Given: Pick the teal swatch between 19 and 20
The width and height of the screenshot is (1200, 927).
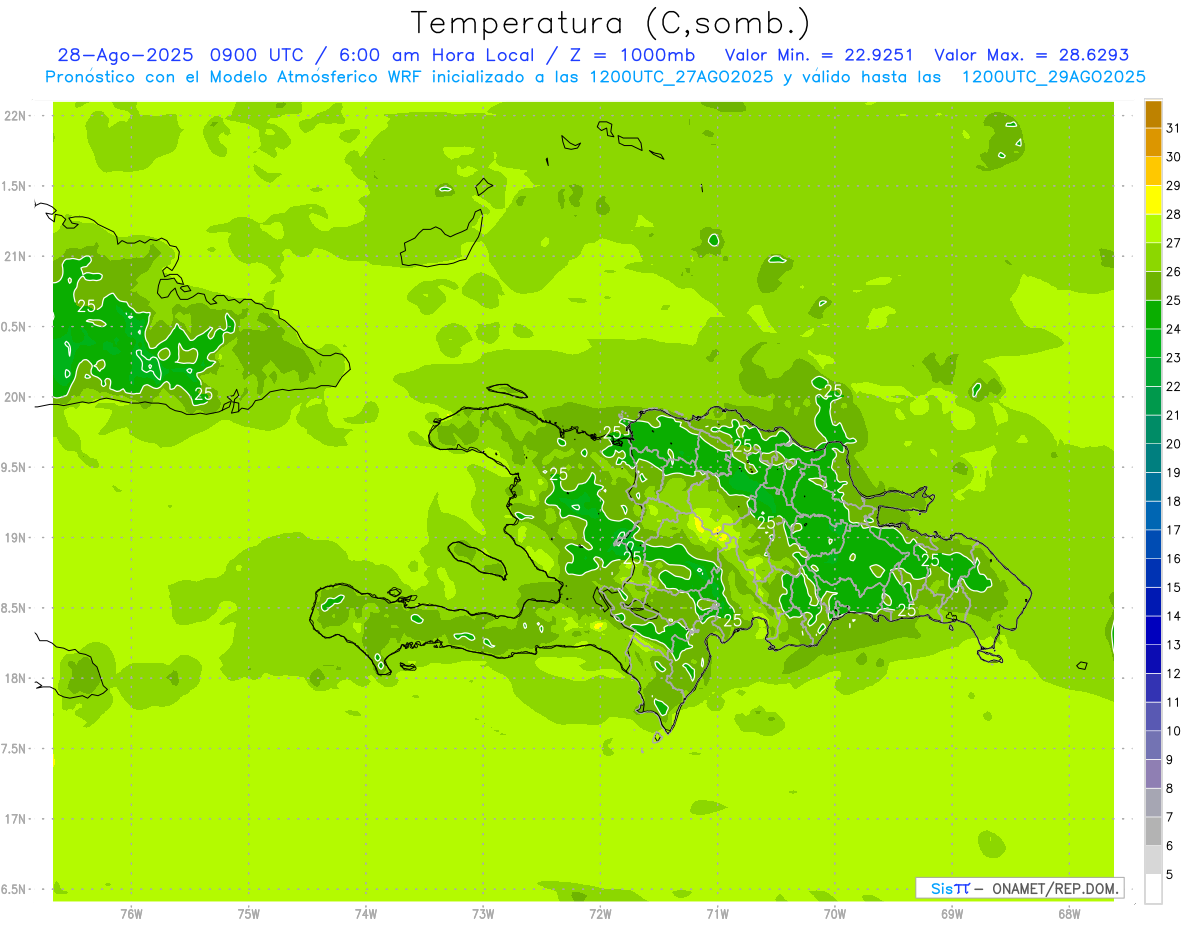Looking at the screenshot, I should (1153, 458).
